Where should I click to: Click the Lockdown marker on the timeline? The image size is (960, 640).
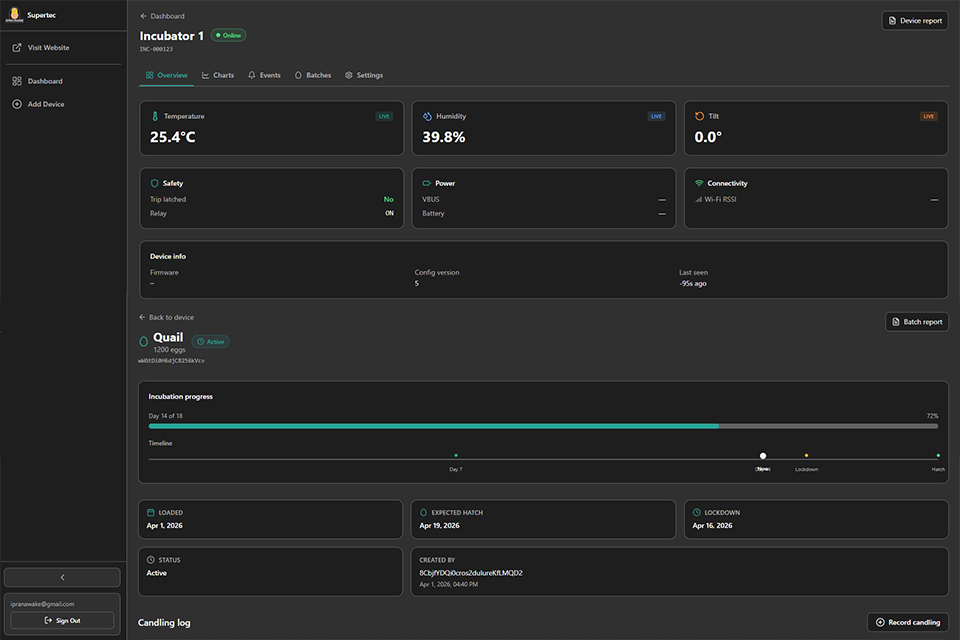[805, 453]
